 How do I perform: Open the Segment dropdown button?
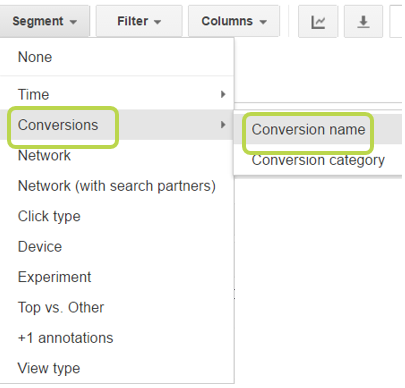44,21
